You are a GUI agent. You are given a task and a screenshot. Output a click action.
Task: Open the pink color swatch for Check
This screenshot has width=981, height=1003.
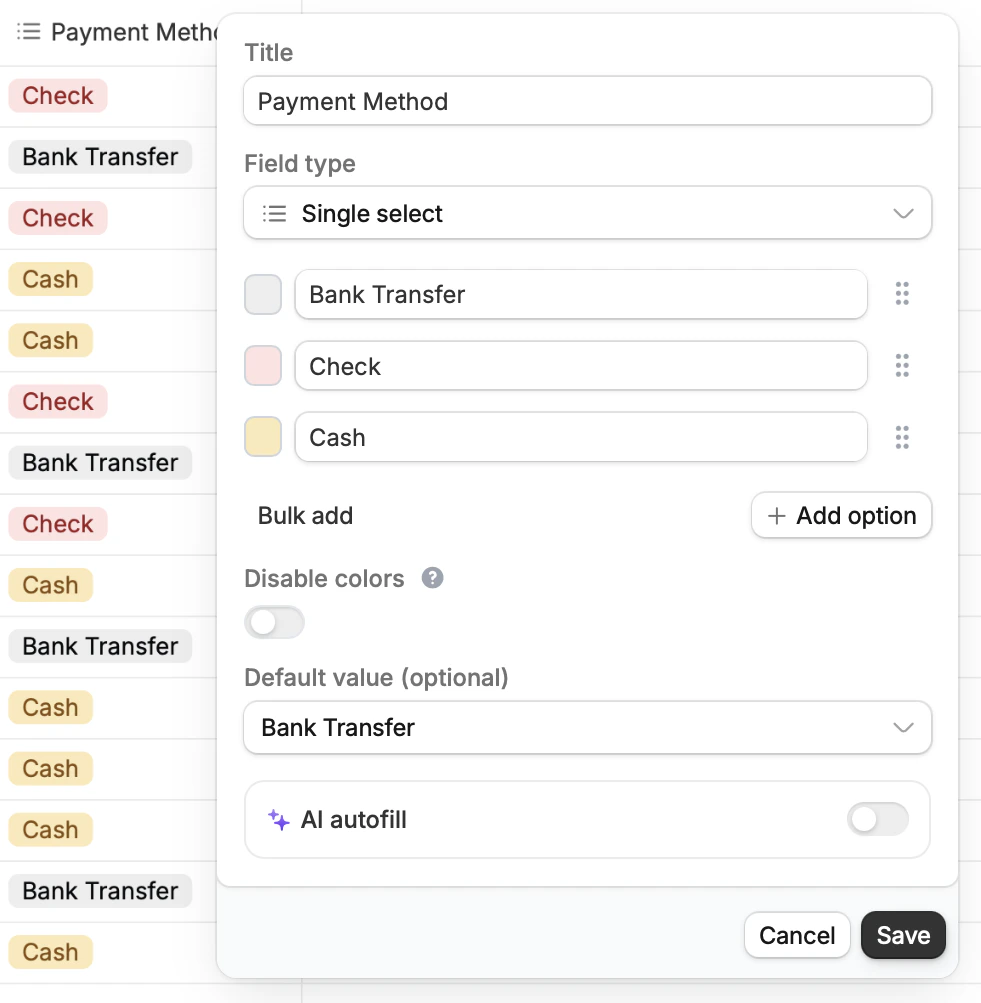pyautogui.click(x=263, y=365)
